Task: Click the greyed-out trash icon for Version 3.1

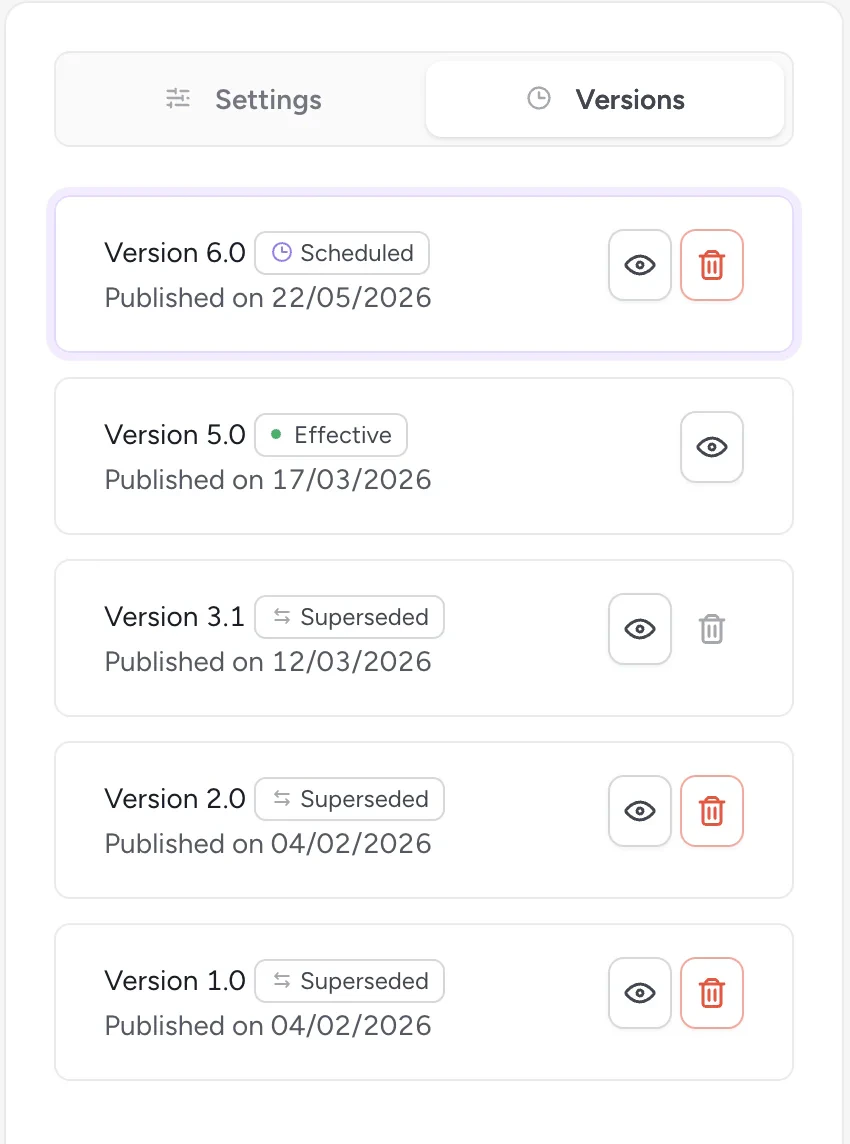Action: pos(712,629)
